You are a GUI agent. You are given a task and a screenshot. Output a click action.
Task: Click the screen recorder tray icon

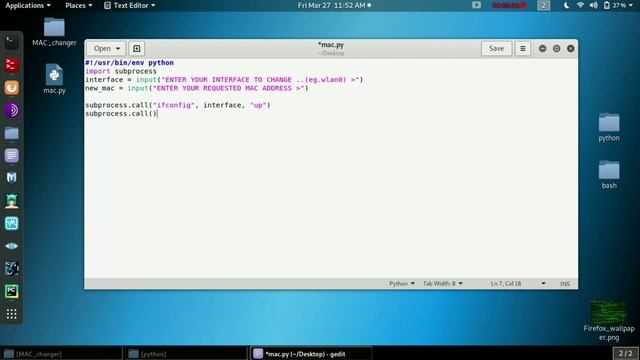(476, 5)
